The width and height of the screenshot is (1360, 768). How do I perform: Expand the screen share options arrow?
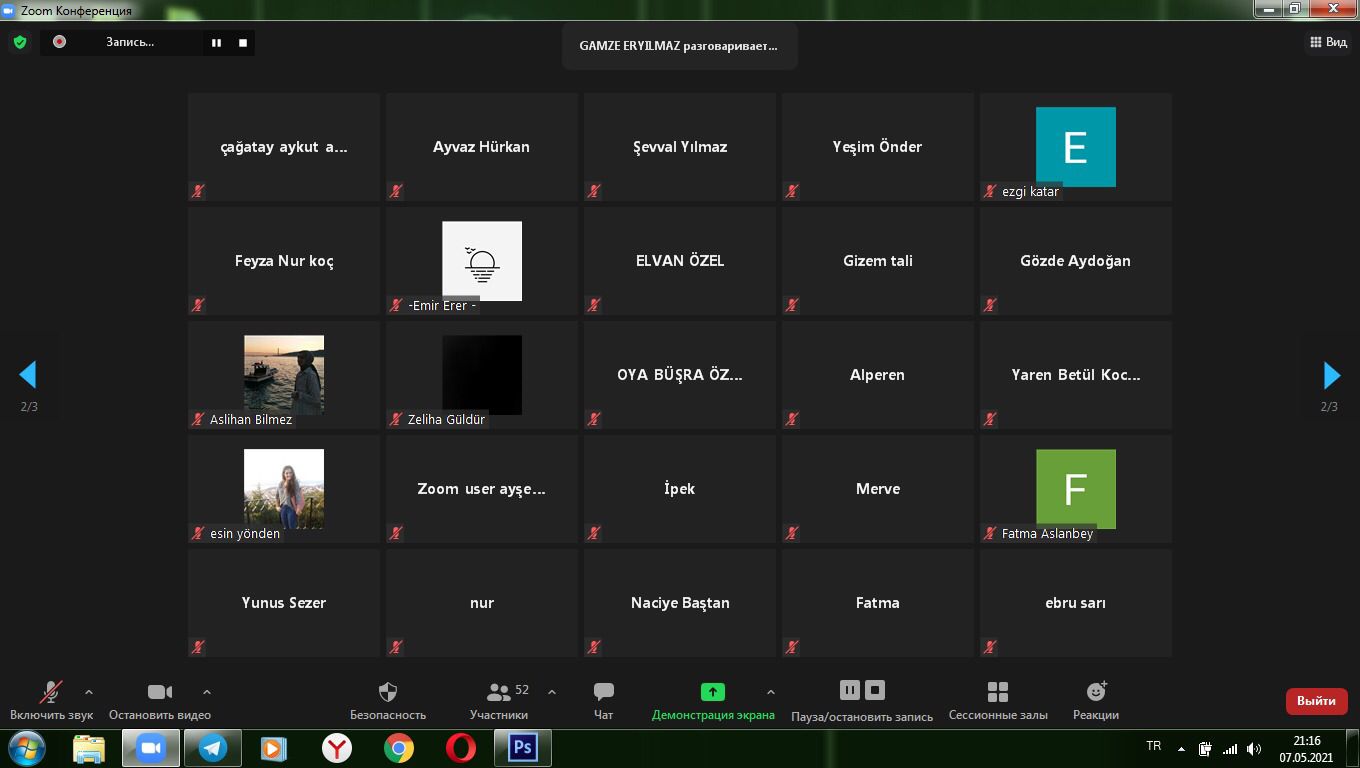tap(770, 692)
